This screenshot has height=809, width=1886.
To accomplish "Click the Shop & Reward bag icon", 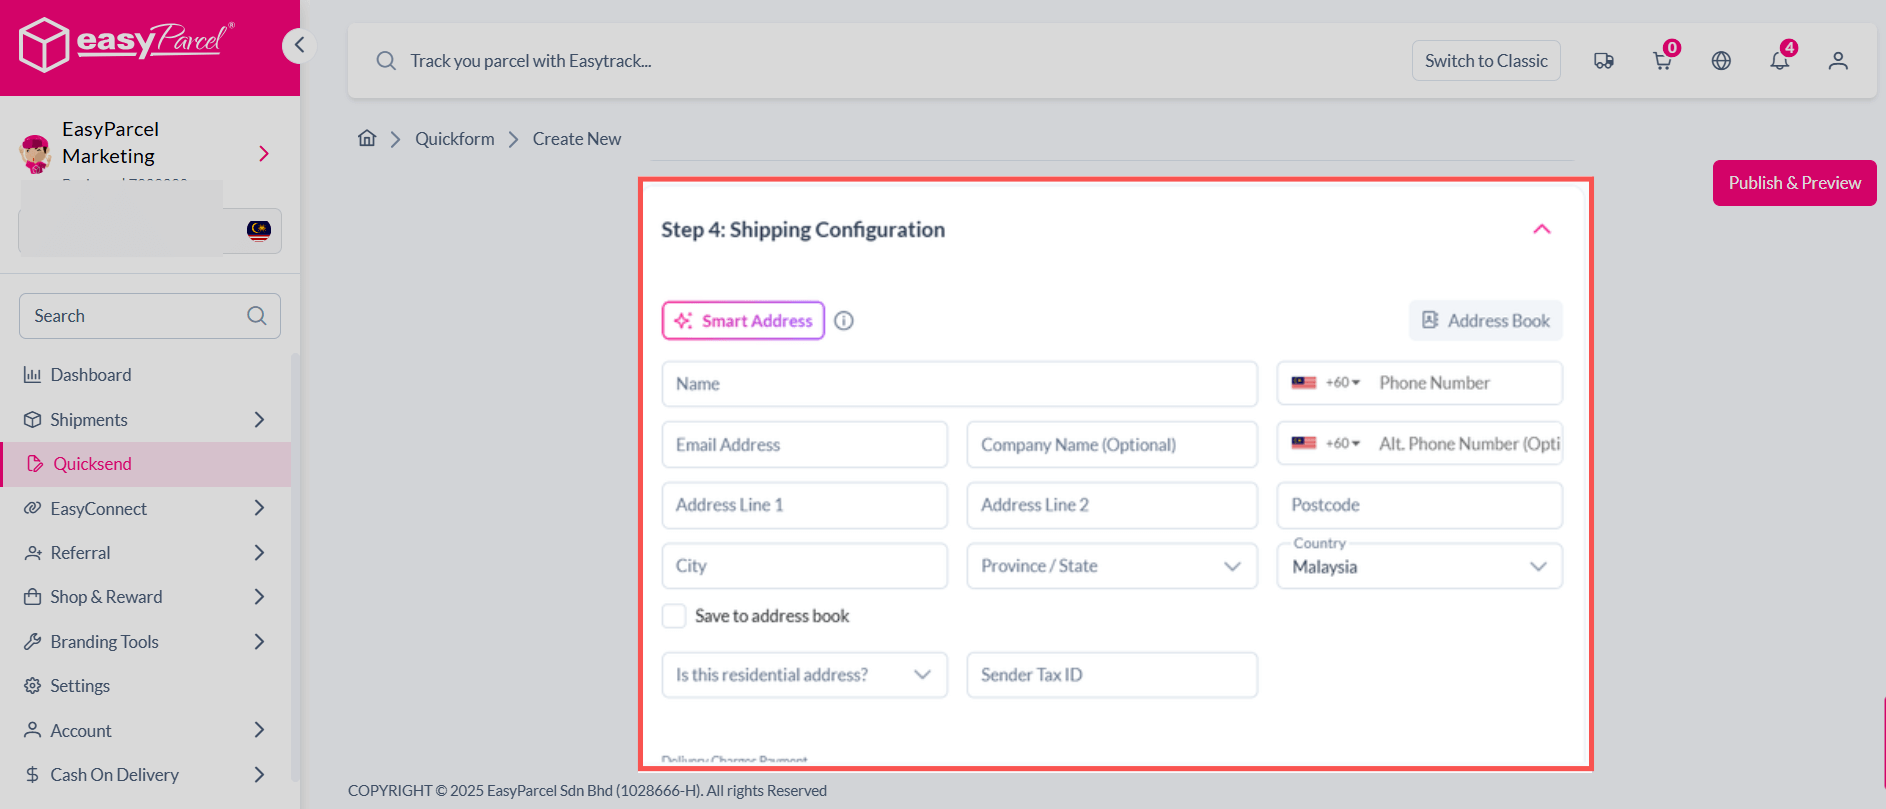I will [32, 597].
